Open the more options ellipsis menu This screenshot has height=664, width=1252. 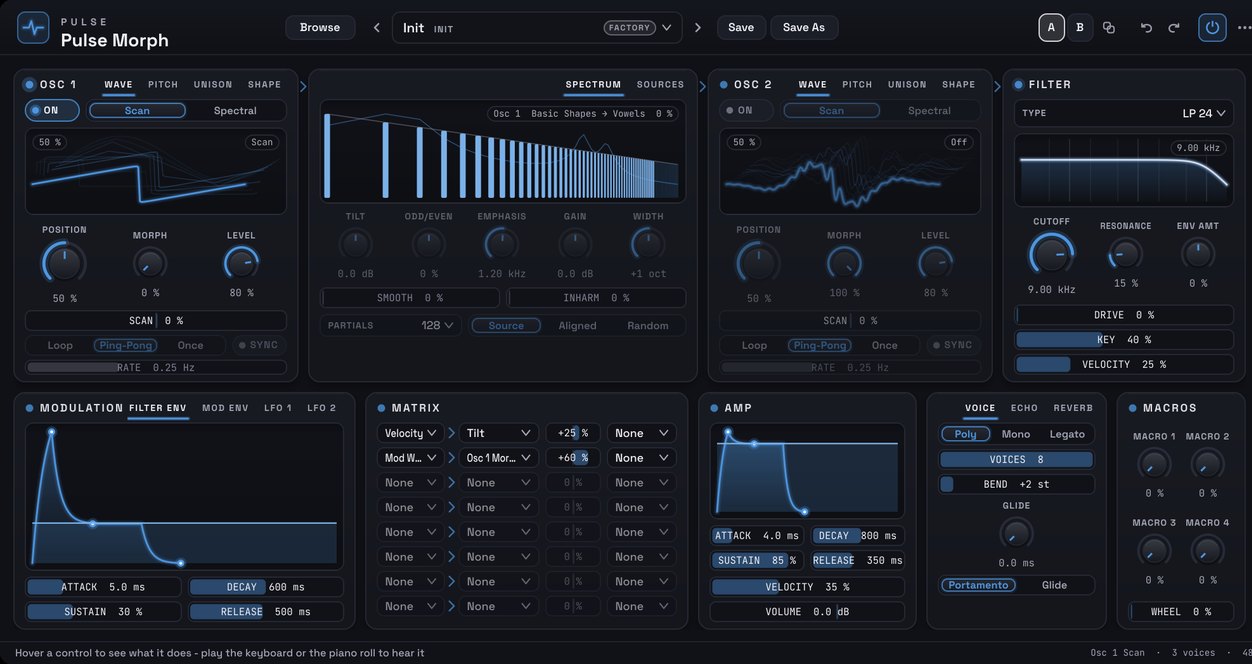pyautogui.click(x=1243, y=28)
